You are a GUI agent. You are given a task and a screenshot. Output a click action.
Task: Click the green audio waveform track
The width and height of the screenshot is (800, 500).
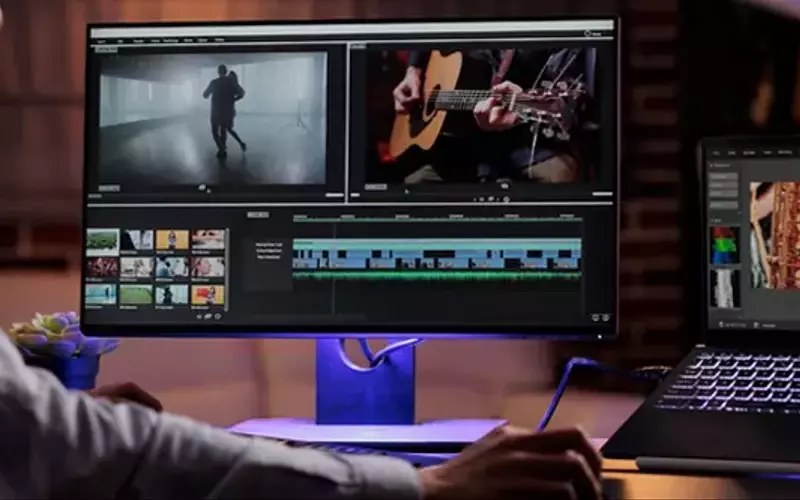[437, 275]
